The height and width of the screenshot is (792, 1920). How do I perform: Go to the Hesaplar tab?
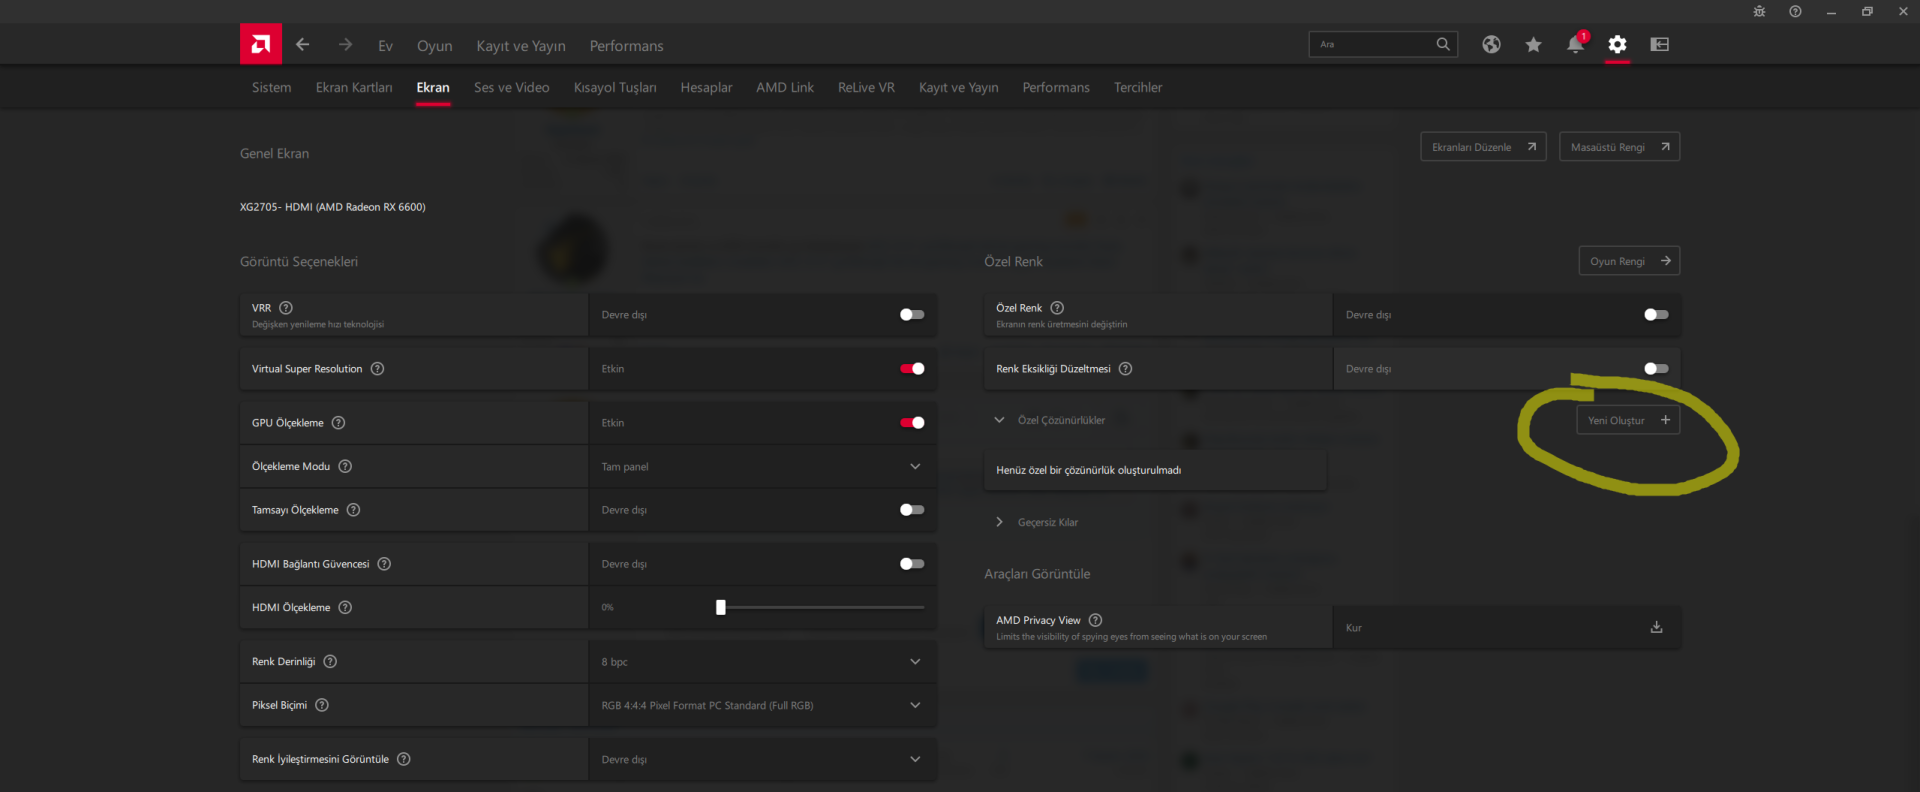[706, 88]
